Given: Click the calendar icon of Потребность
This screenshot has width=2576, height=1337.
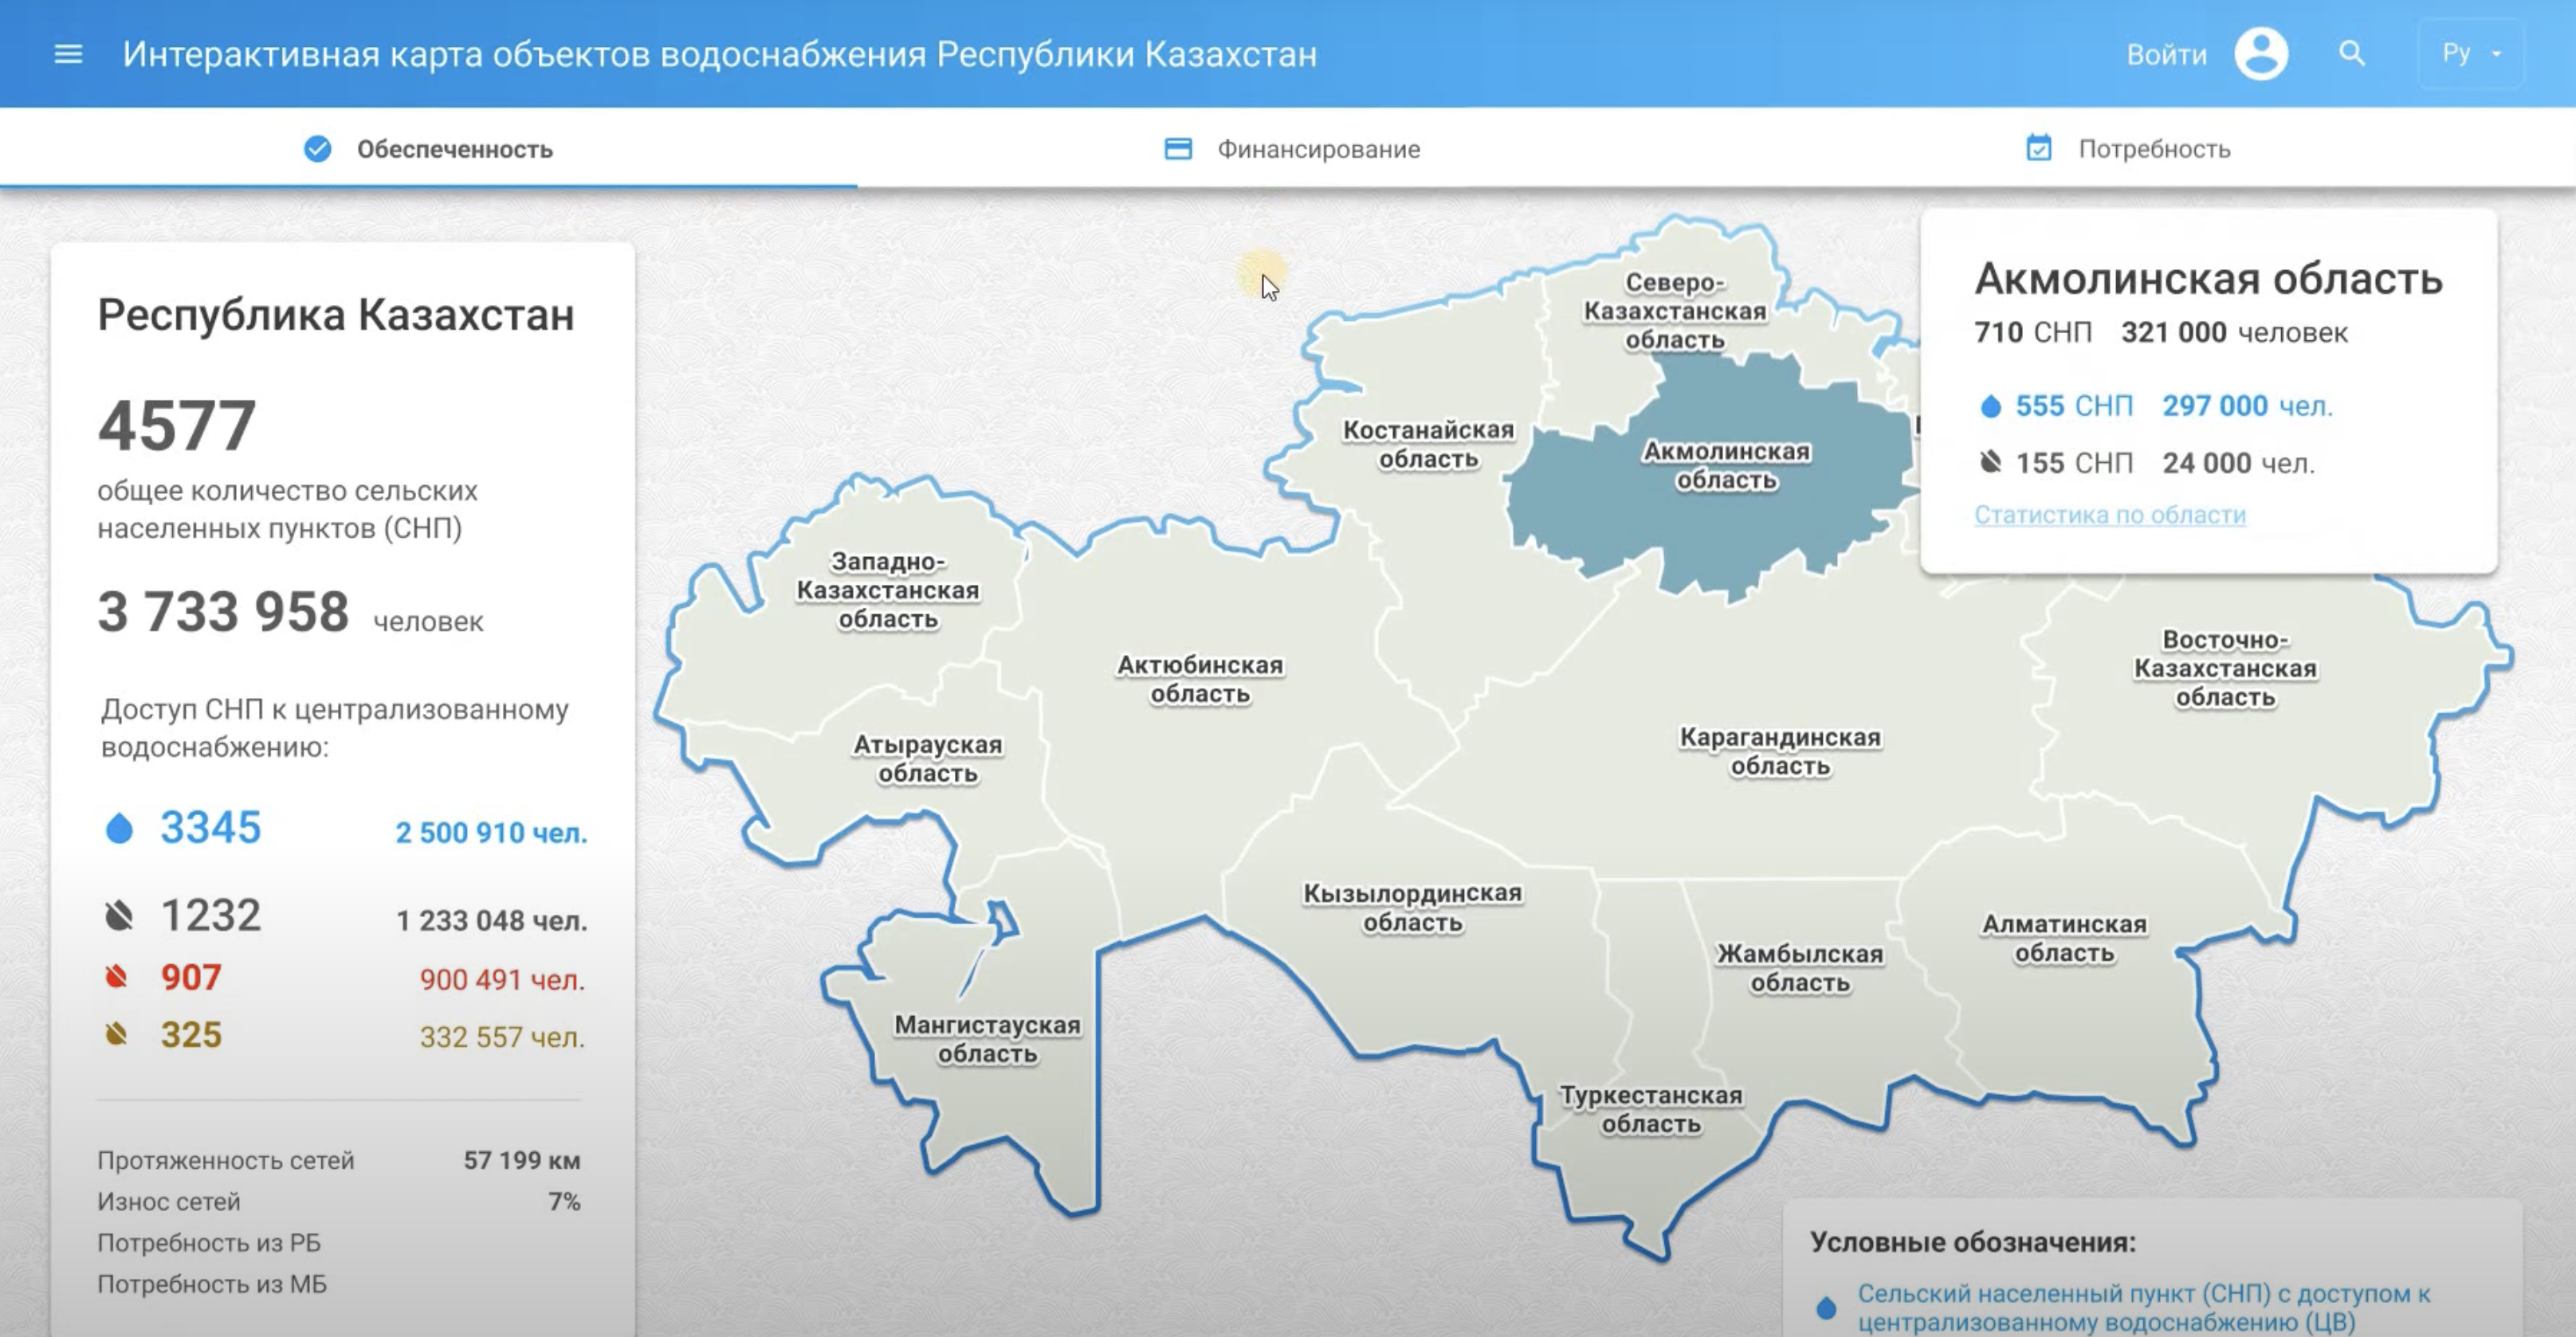Looking at the screenshot, I should (2038, 149).
